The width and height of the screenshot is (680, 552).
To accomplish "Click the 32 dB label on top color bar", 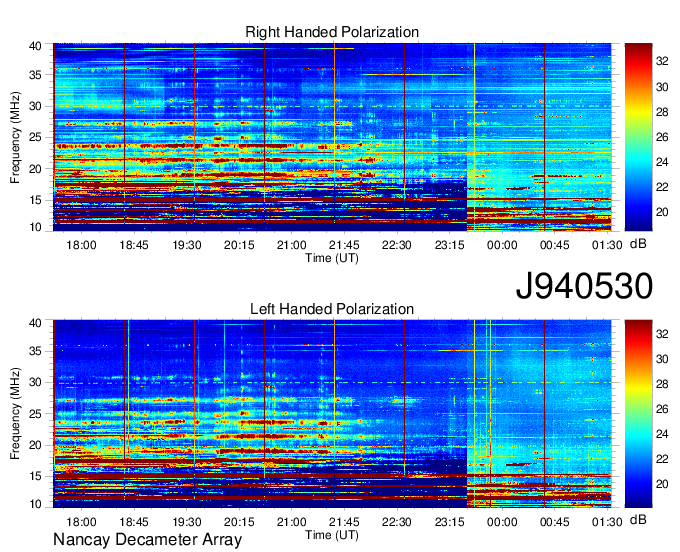I will [662, 62].
